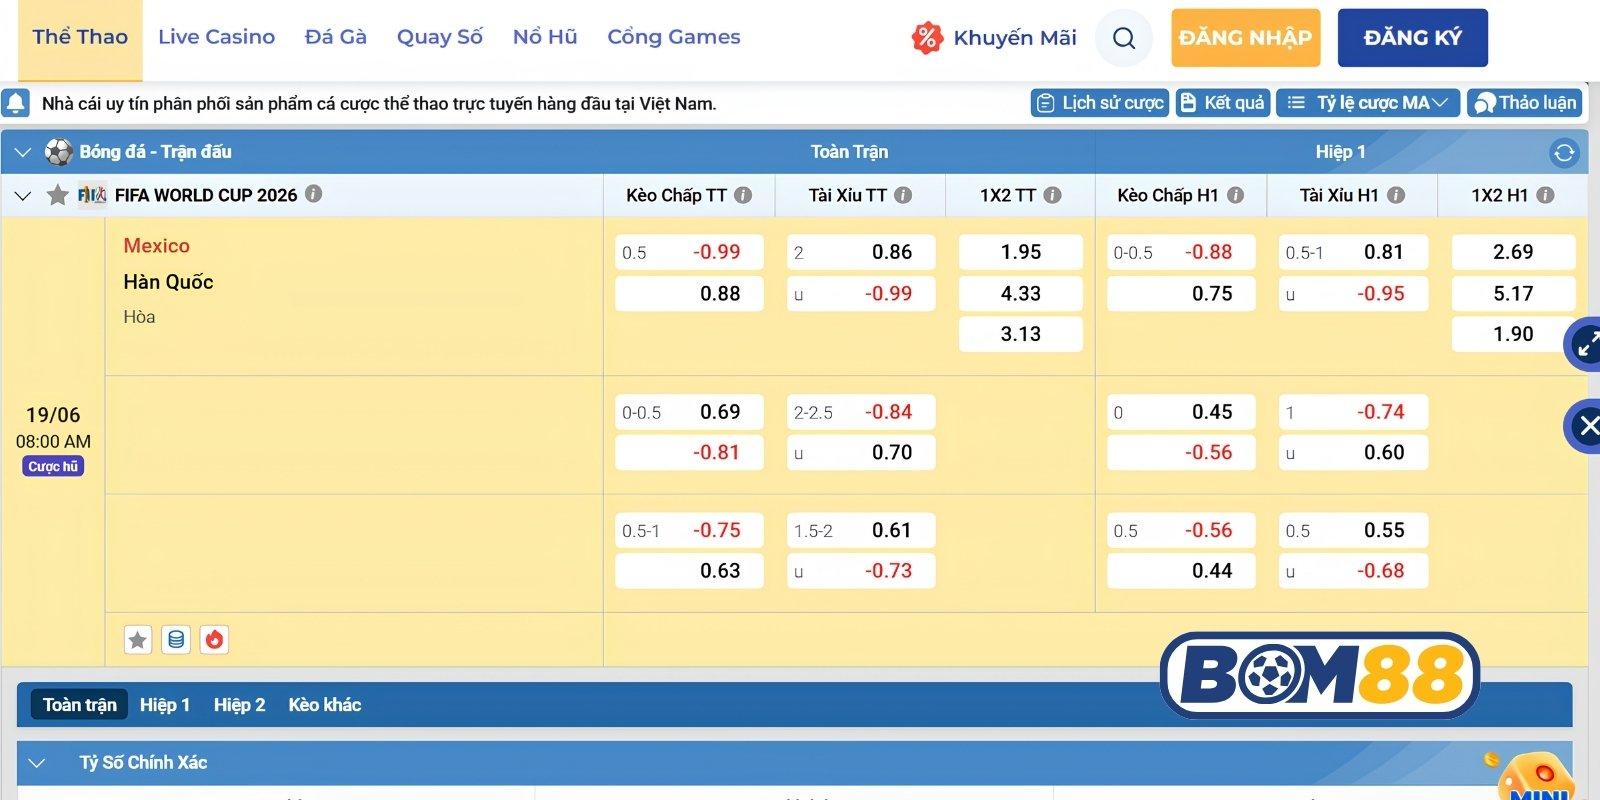Image resolution: width=1600 pixels, height=800 pixels.
Task: Click the Khuyến Mãi link
Action: pyautogui.click(x=1015, y=38)
